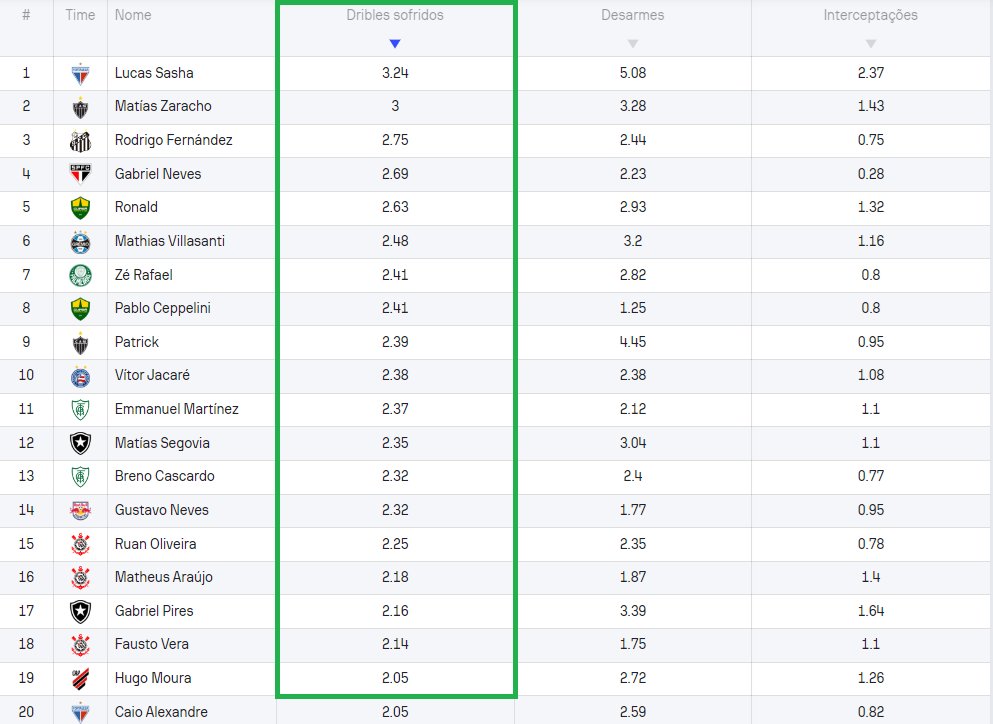Screen dimensions: 993x724
Task: Open the Botafogo crest next to Matías Segovia
Action: coord(80,443)
